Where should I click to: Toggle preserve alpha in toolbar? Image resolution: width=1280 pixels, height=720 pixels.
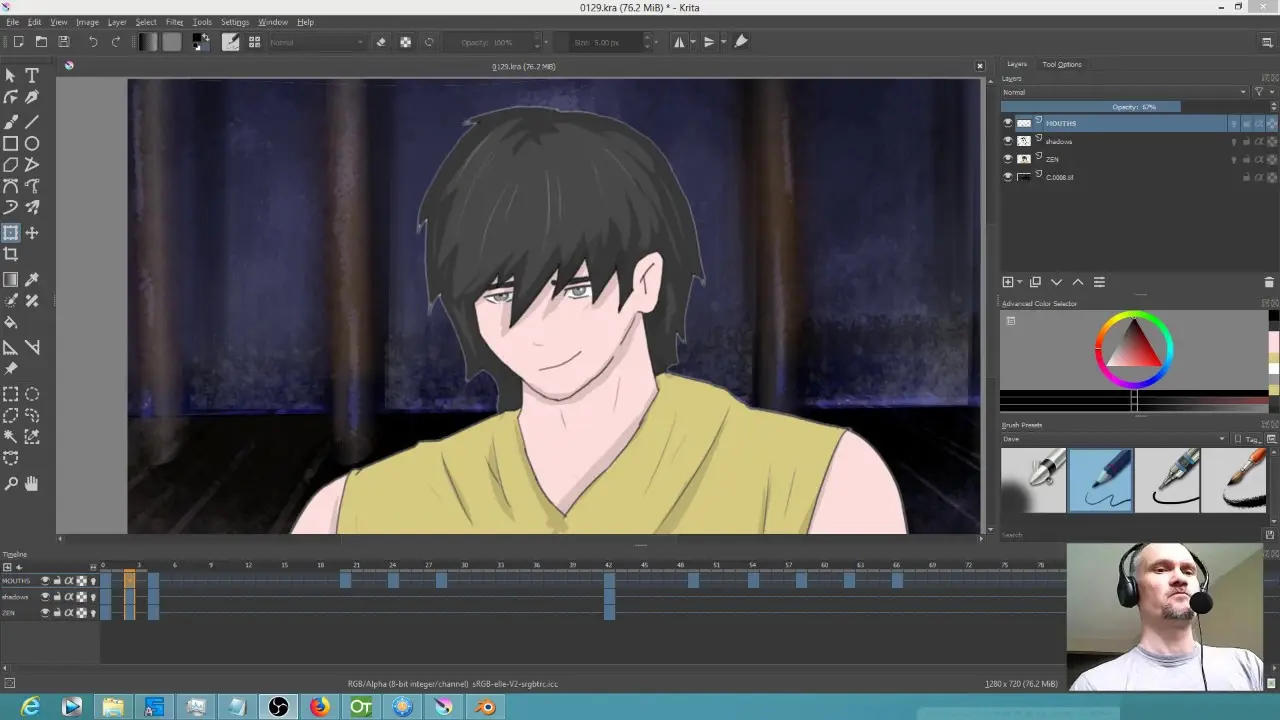pos(405,42)
